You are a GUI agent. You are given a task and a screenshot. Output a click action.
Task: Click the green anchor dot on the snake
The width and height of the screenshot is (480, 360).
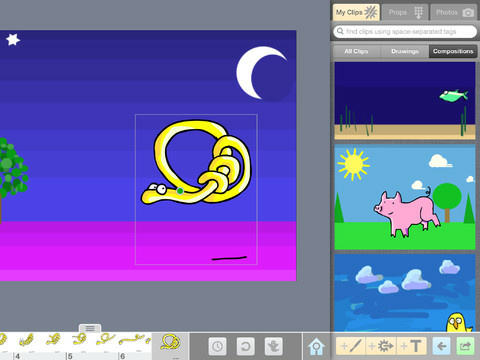[x=180, y=191]
